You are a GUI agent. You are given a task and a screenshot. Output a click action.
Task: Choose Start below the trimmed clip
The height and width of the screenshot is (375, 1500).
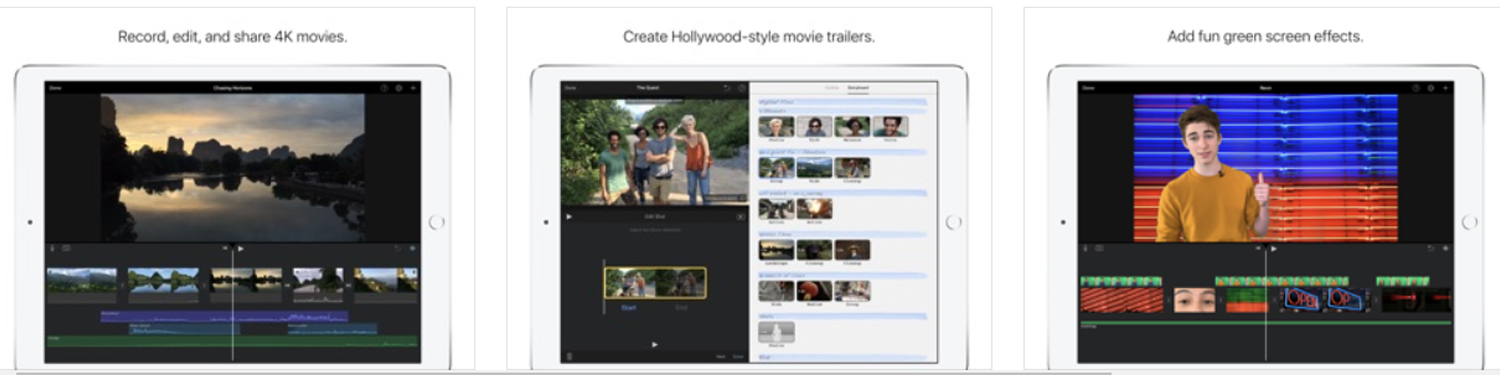click(x=629, y=308)
